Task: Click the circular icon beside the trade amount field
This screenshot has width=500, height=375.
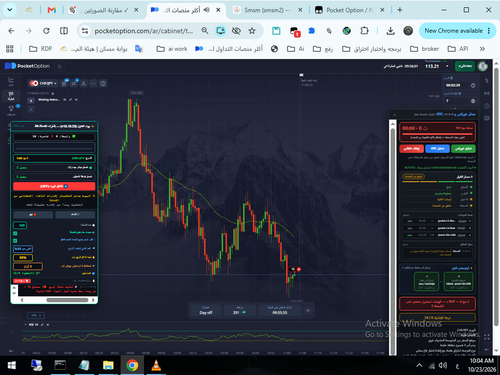Action: coord(473,101)
